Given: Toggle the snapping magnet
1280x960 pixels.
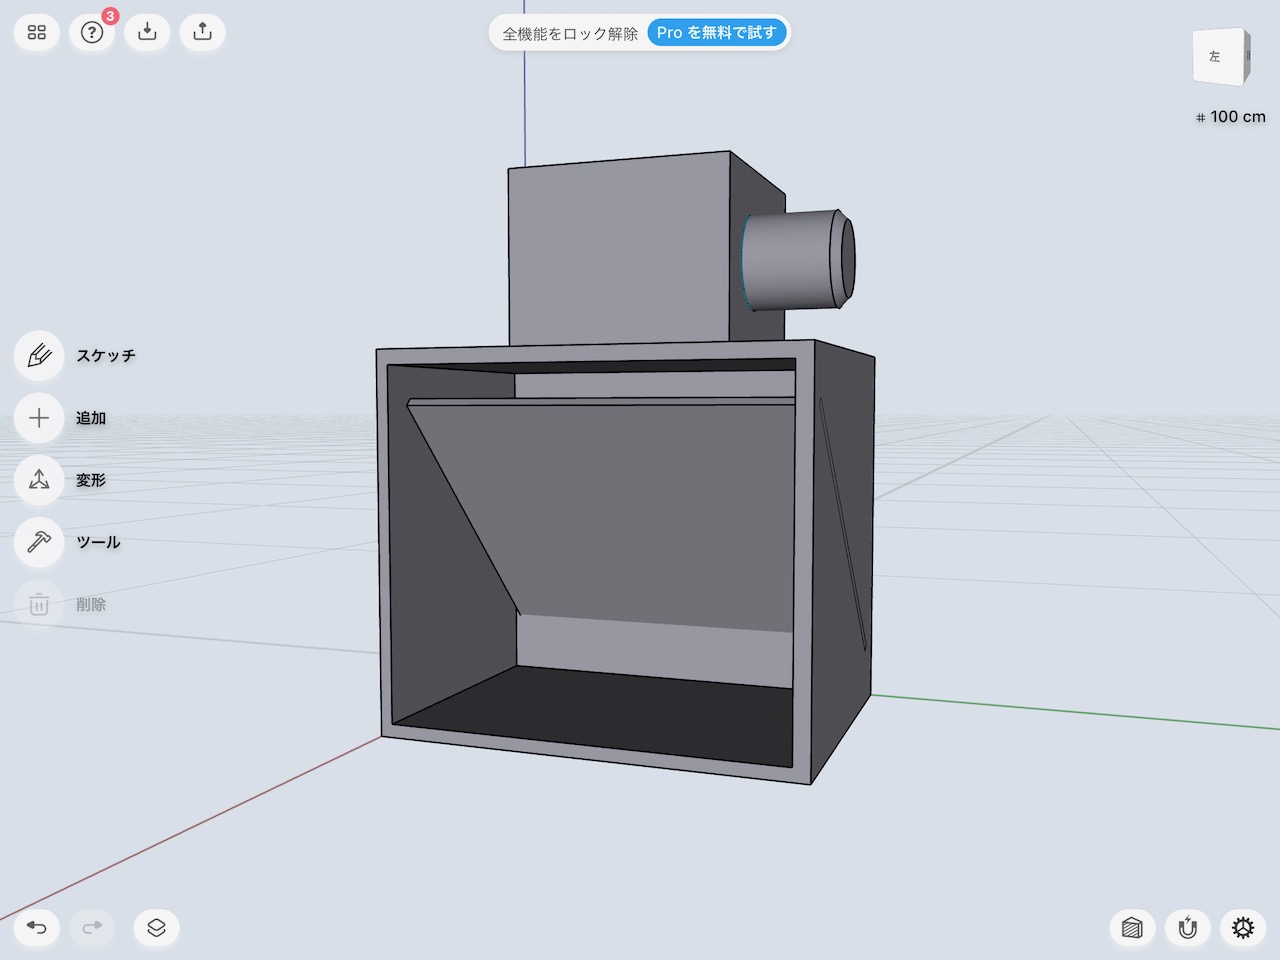Looking at the screenshot, I should (x=1187, y=928).
